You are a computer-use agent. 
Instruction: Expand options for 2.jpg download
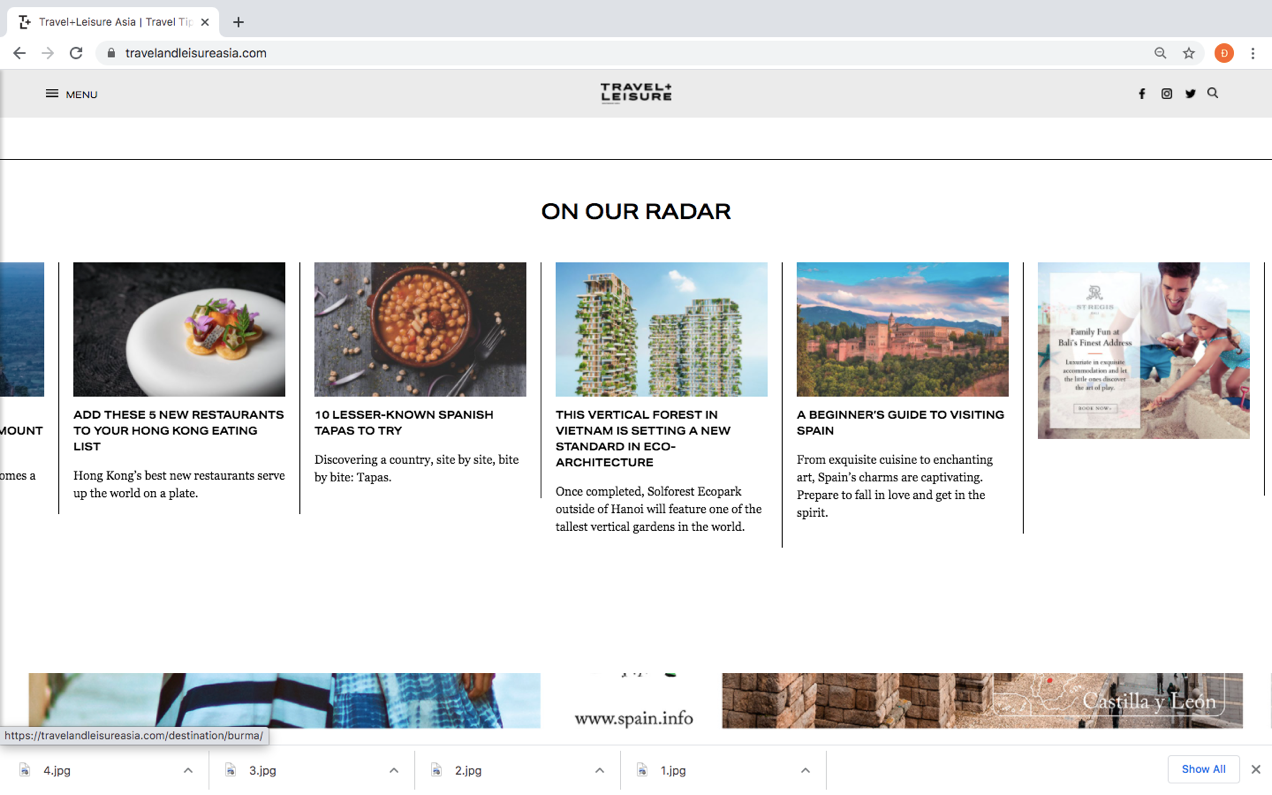click(600, 770)
